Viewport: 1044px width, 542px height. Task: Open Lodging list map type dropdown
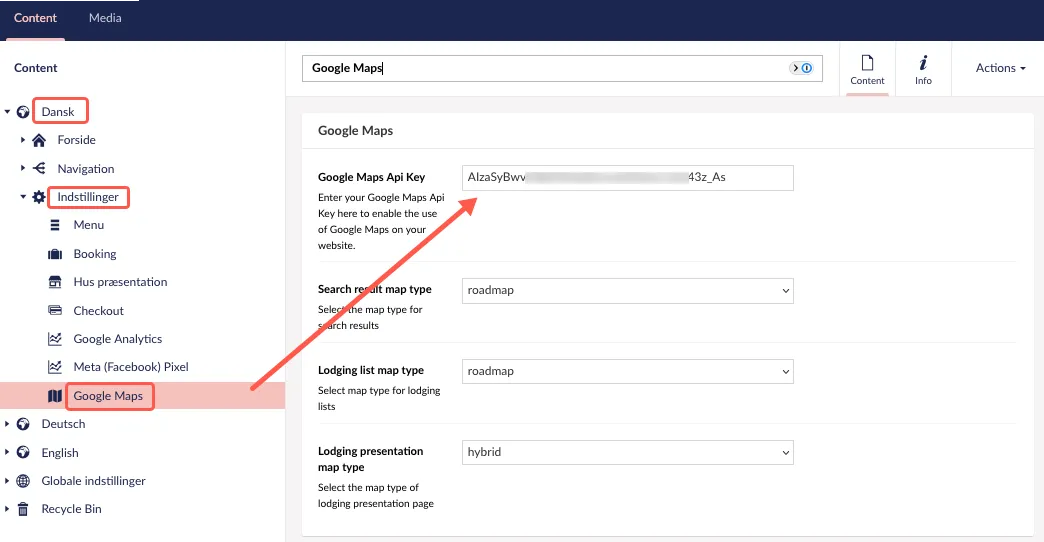(x=628, y=372)
